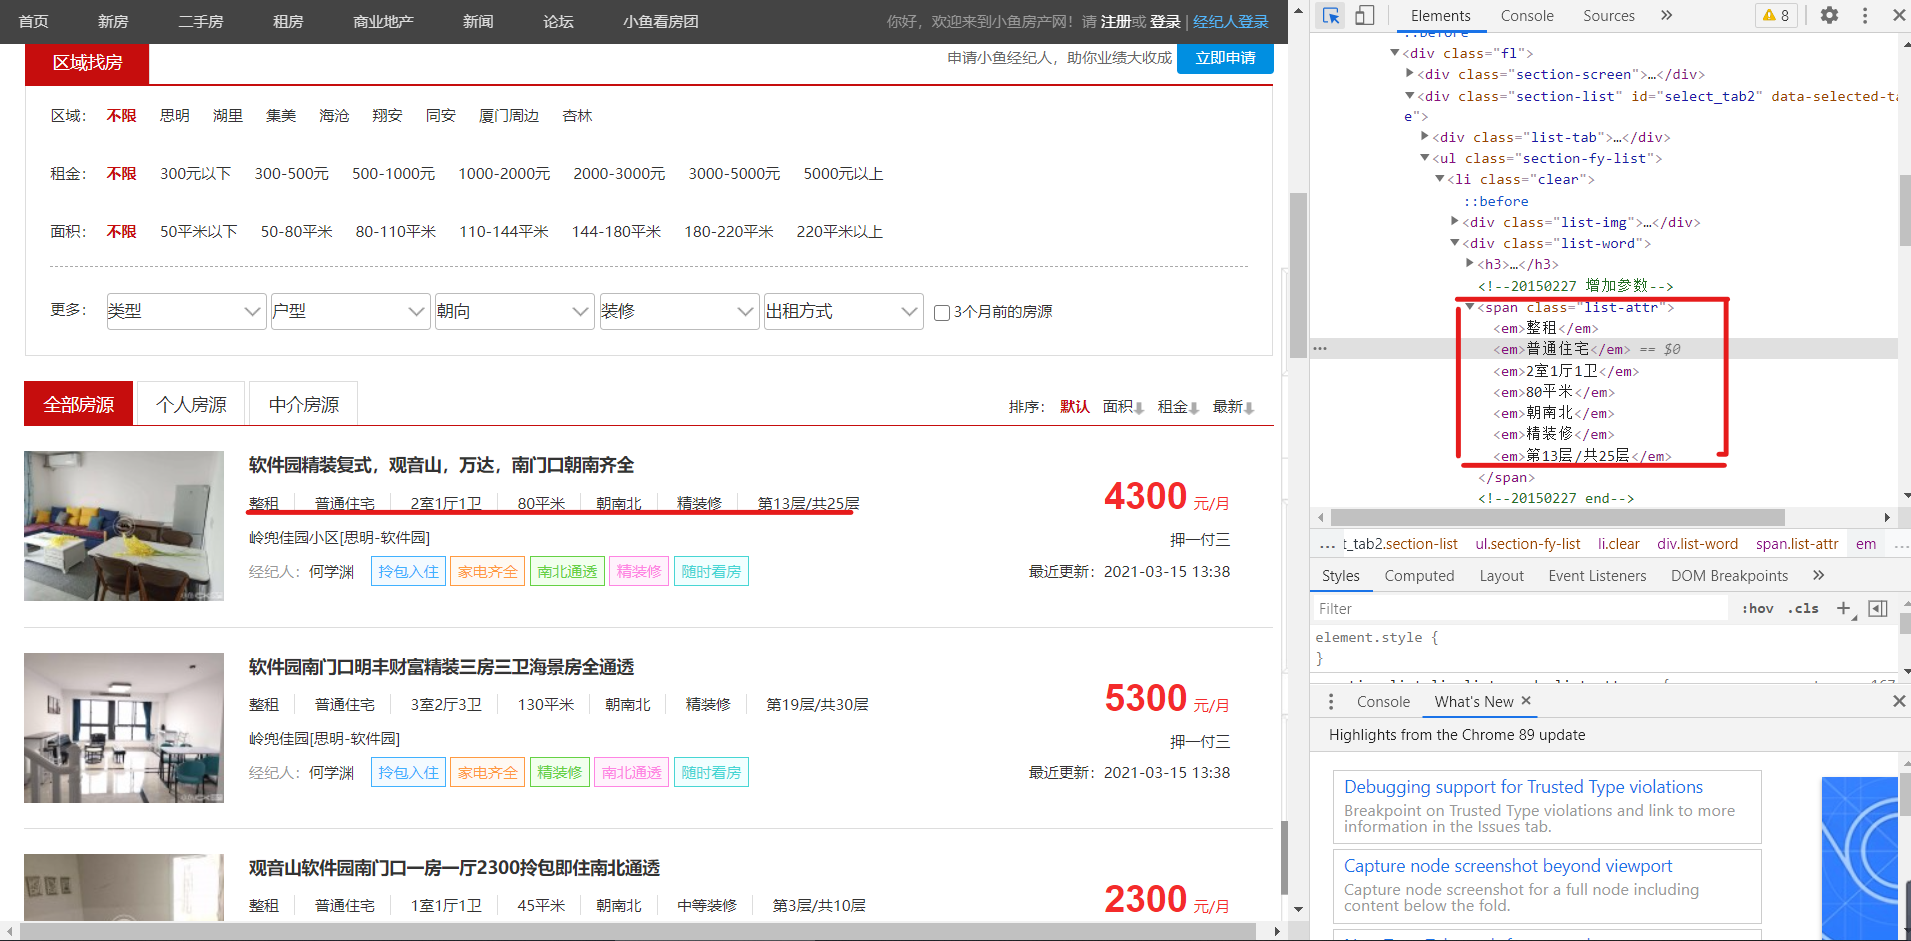
Task: Switch to the Computed tab
Action: [1419, 575]
